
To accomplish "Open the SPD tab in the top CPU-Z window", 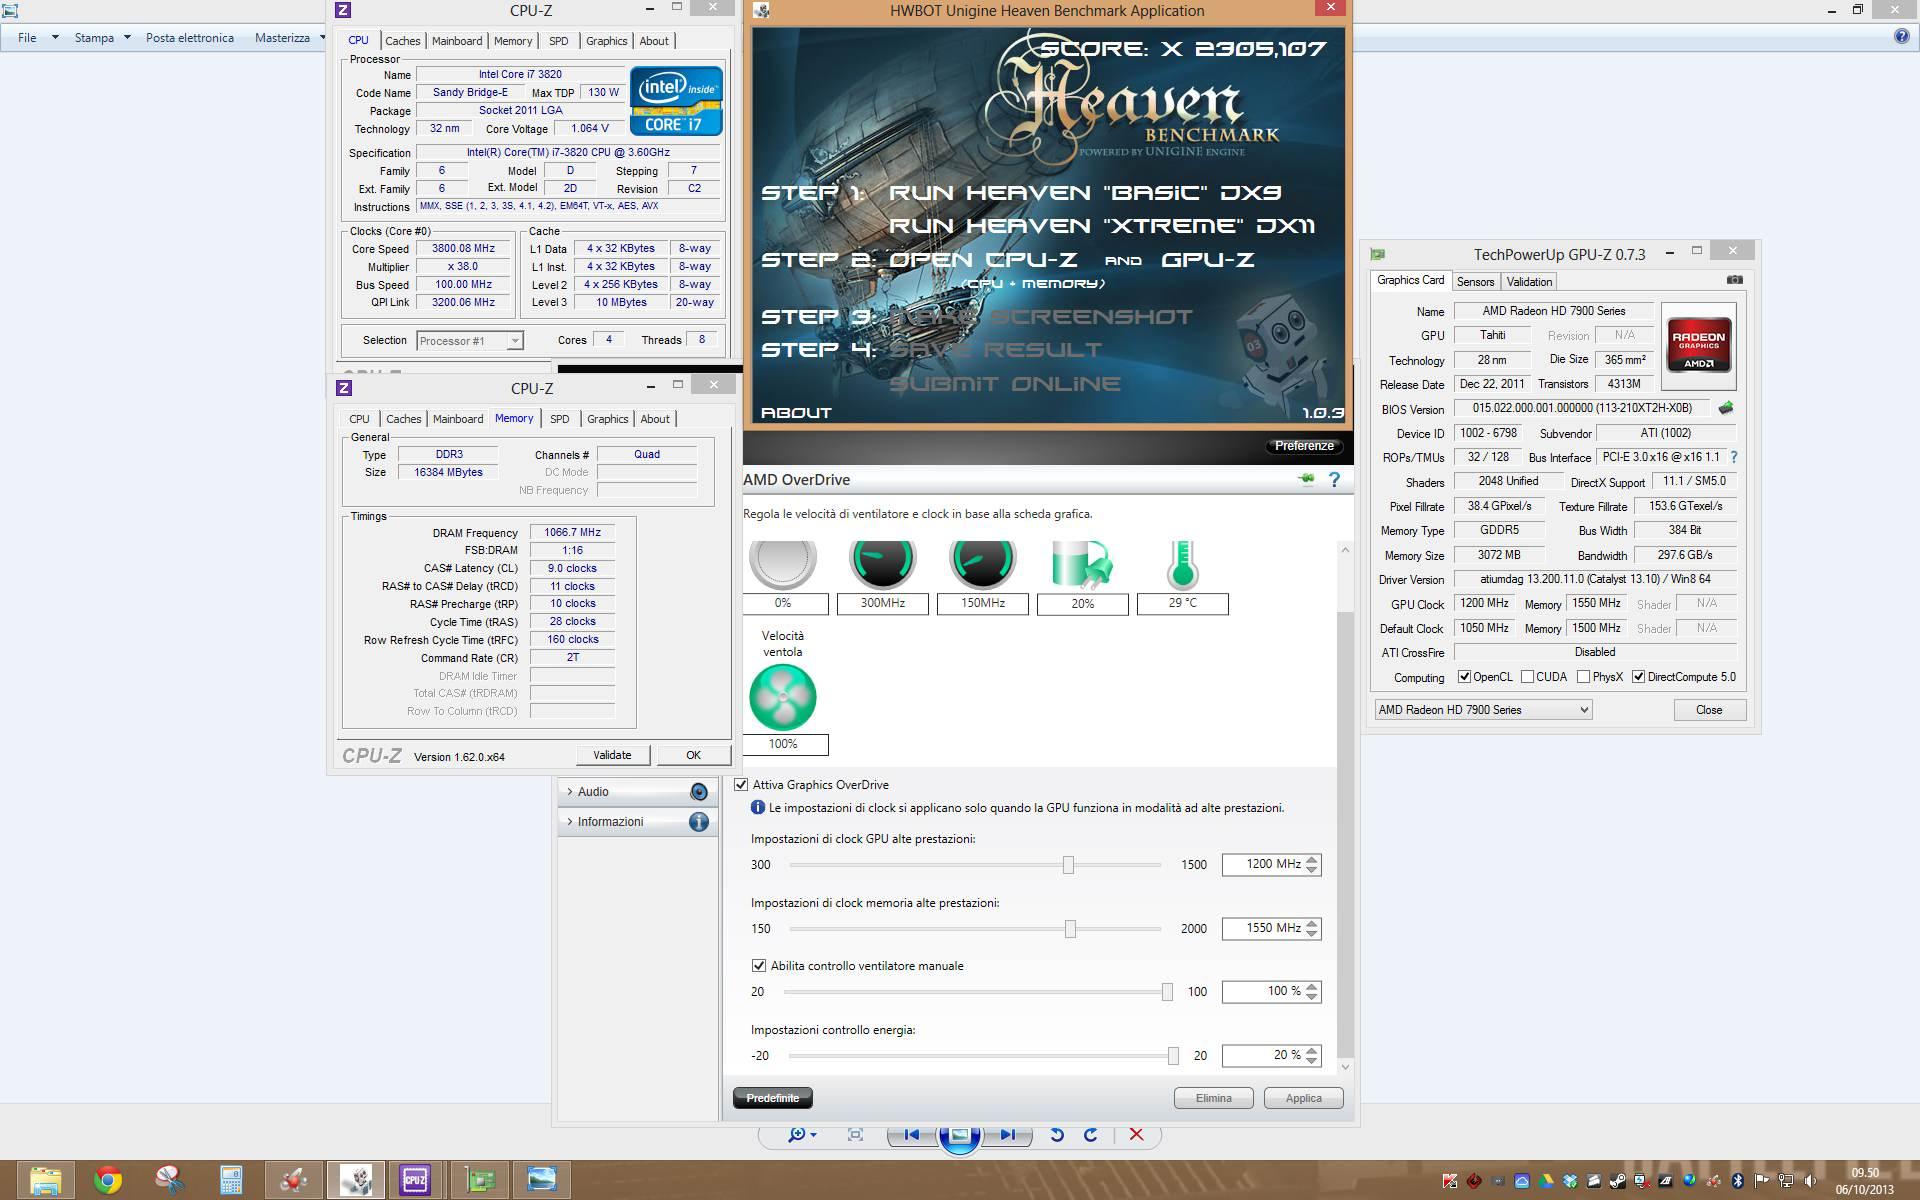I will [x=558, y=41].
